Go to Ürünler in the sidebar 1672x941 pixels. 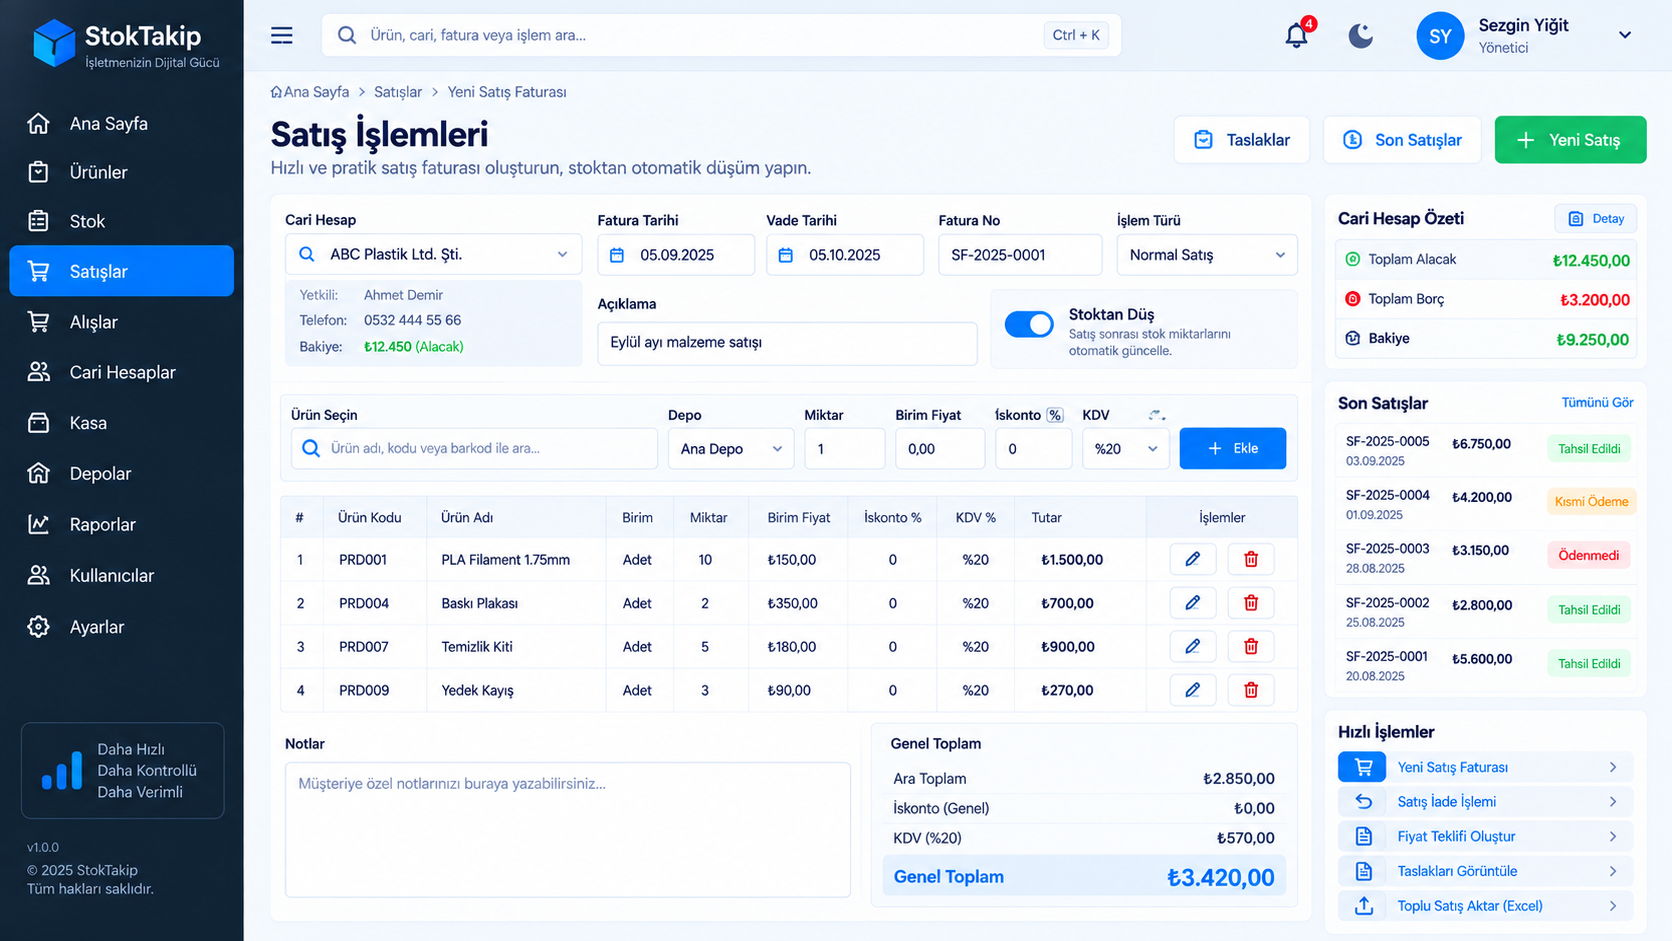point(122,172)
